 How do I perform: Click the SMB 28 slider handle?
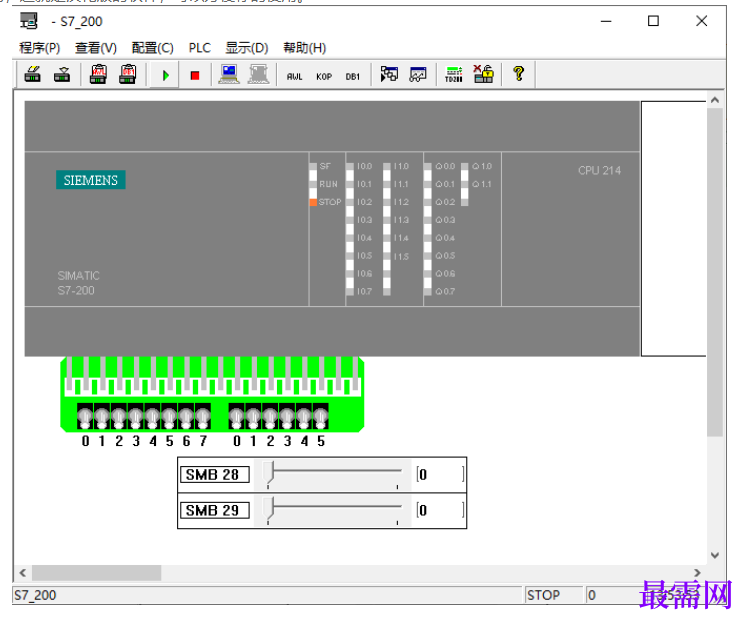(x=270, y=474)
